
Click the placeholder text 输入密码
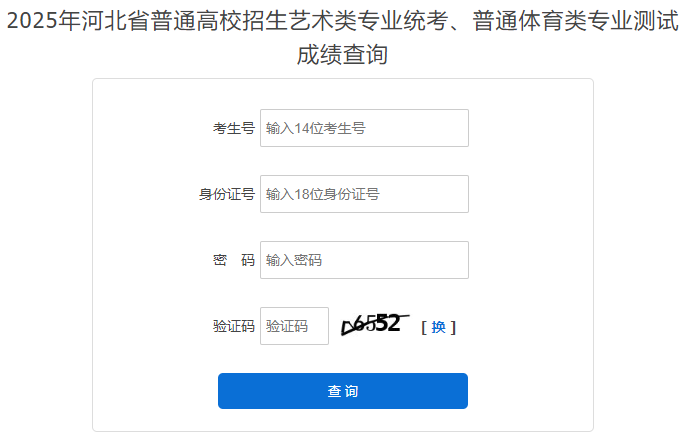tap(294, 260)
